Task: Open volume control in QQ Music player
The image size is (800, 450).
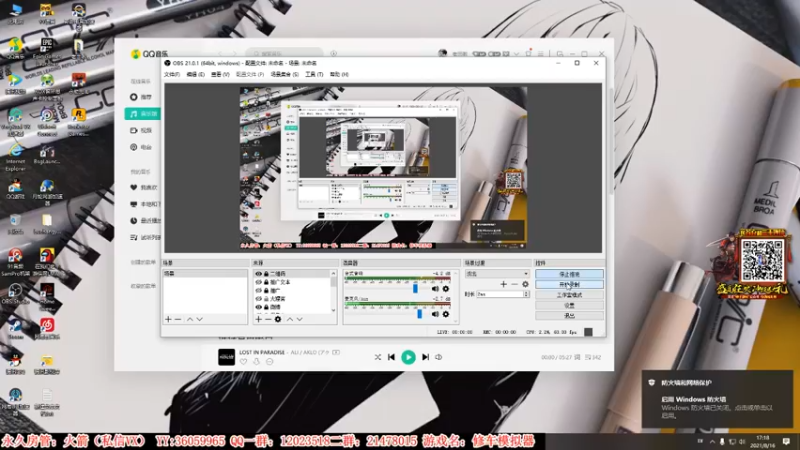Action: tap(439, 357)
